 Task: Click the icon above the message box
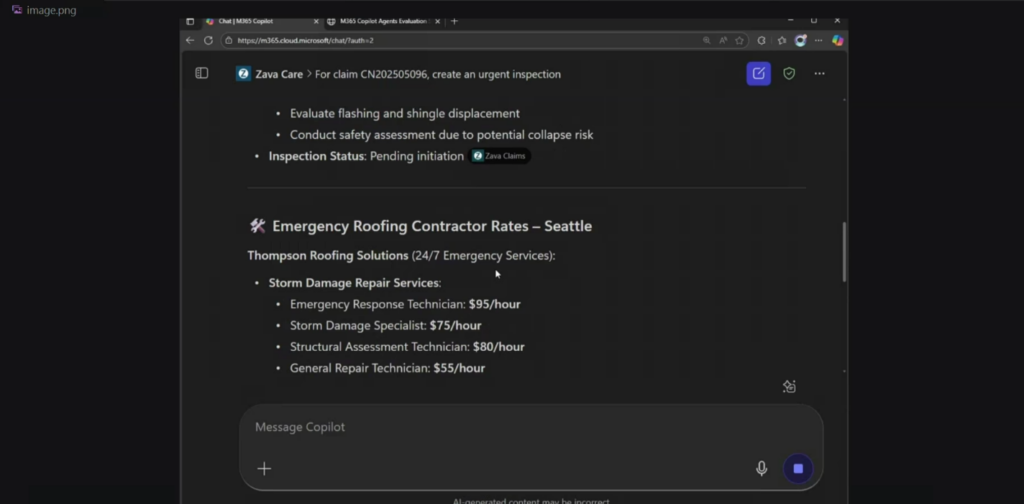pyautogui.click(x=789, y=387)
